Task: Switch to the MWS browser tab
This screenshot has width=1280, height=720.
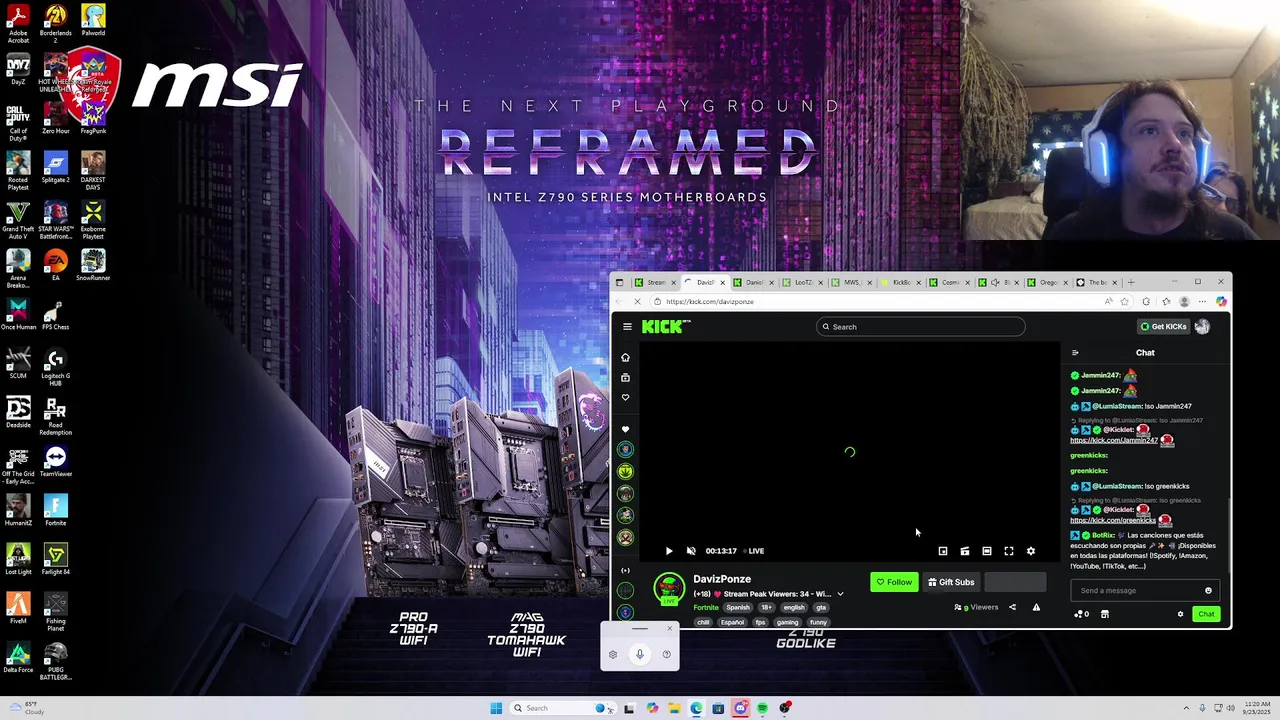Action: tap(851, 282)
